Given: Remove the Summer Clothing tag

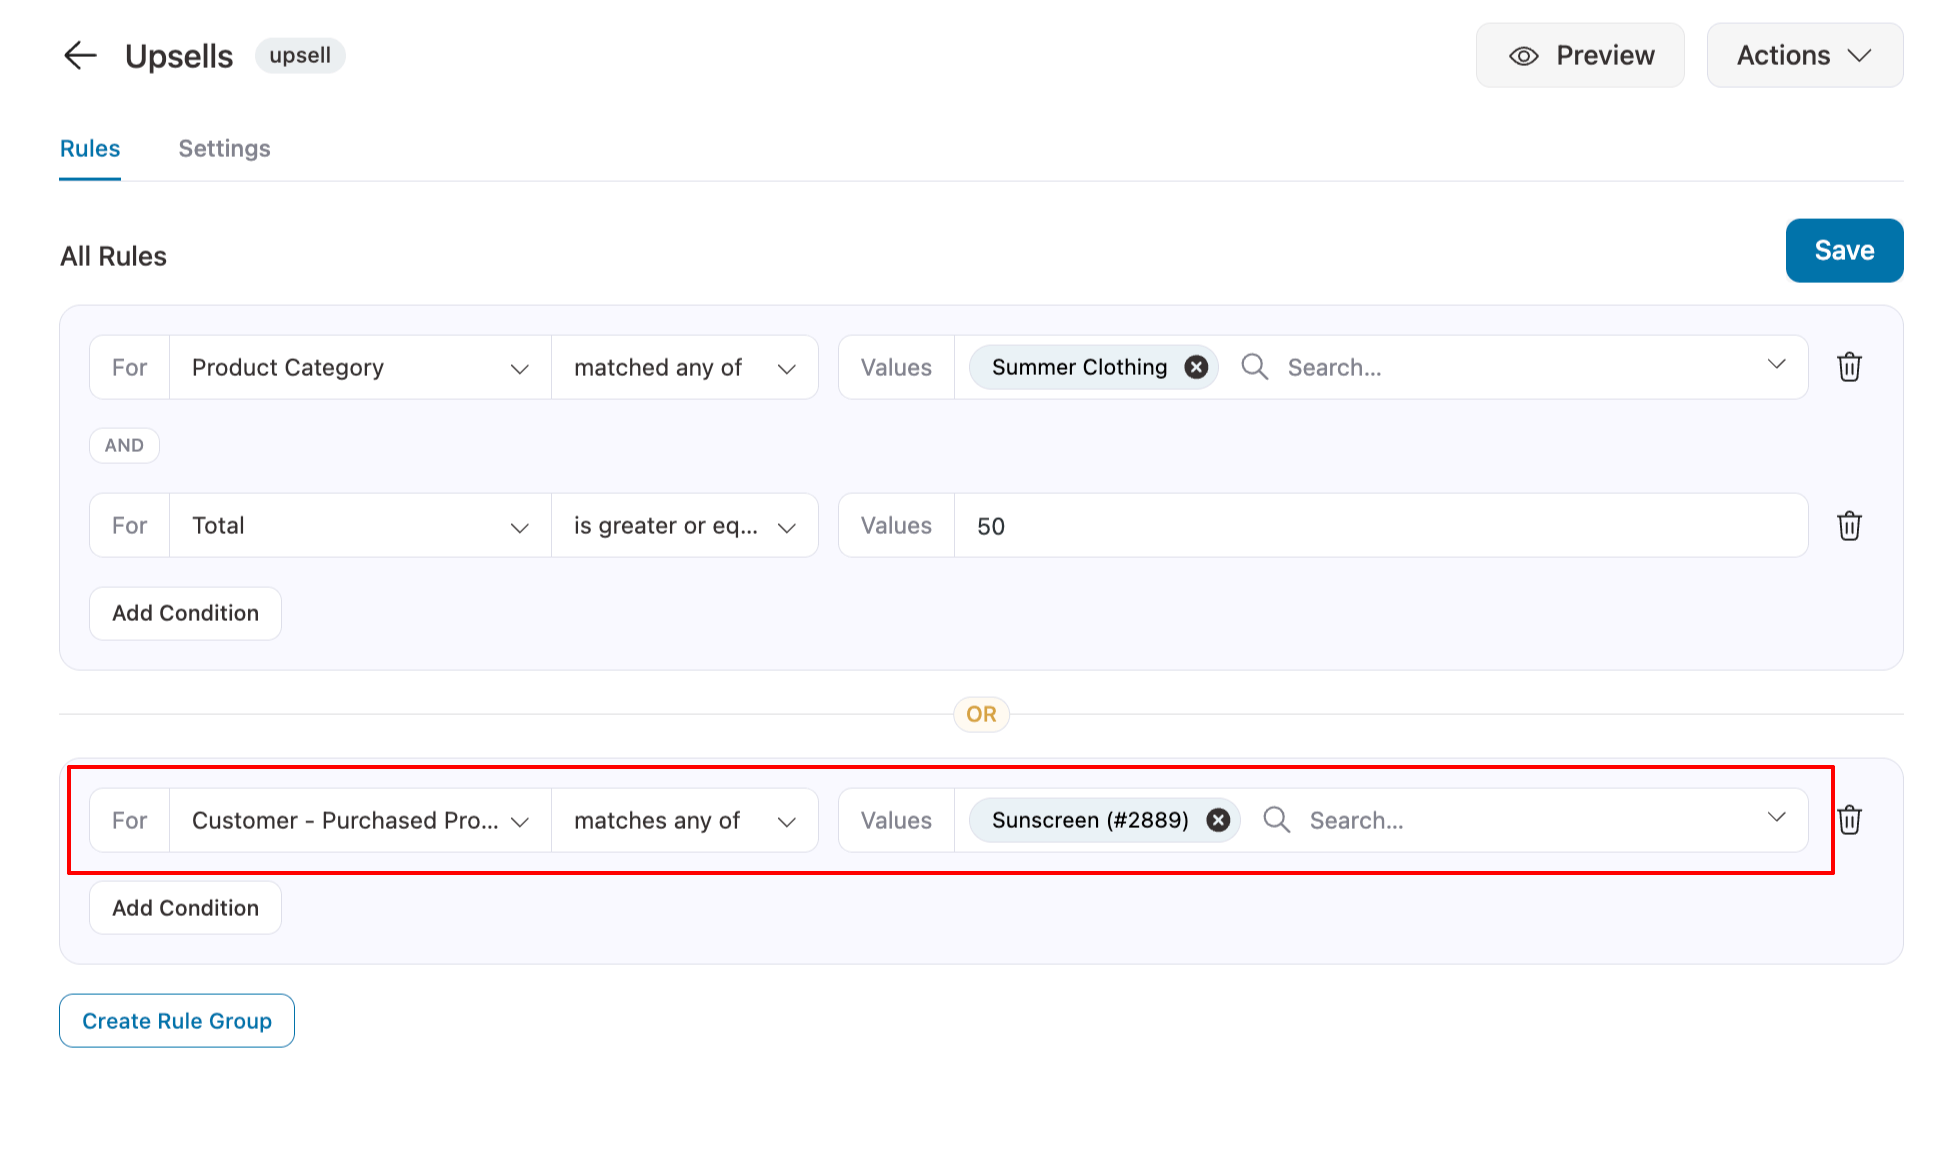Looking at the screenshot, I should tap(1196, 367).
